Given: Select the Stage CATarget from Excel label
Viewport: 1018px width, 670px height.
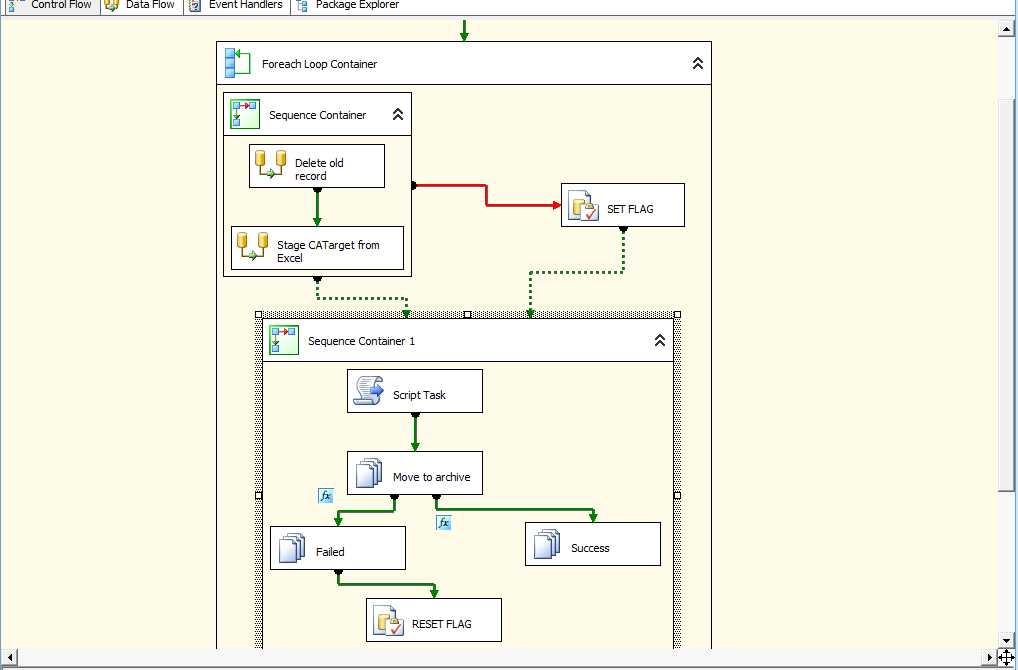Looking at the screenshot, I should [x=328, y=251].
